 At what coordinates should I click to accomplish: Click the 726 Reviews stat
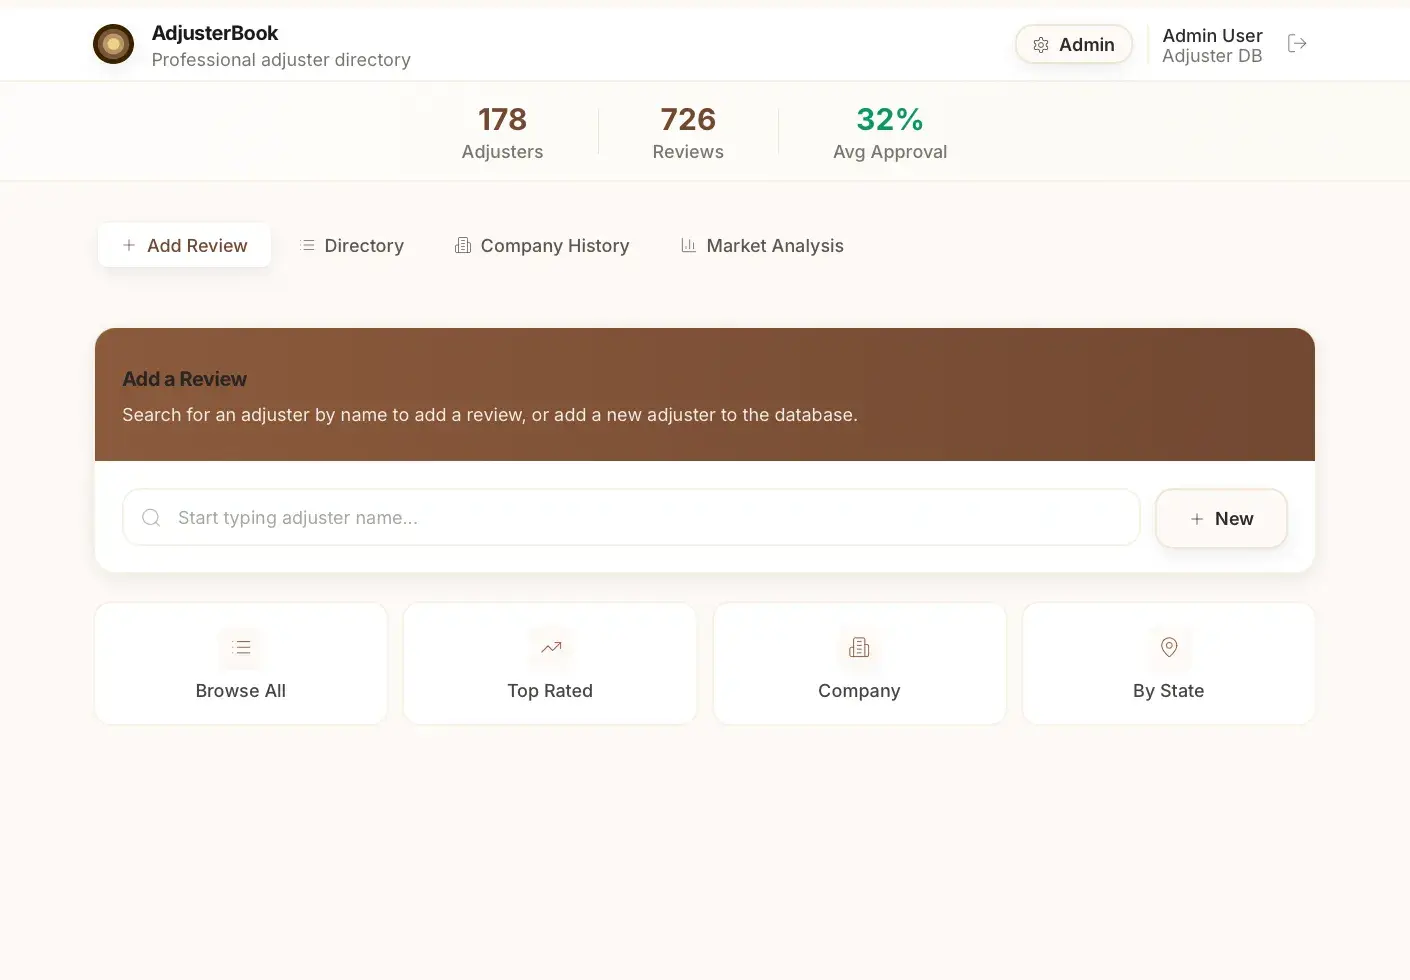[688, 132]
